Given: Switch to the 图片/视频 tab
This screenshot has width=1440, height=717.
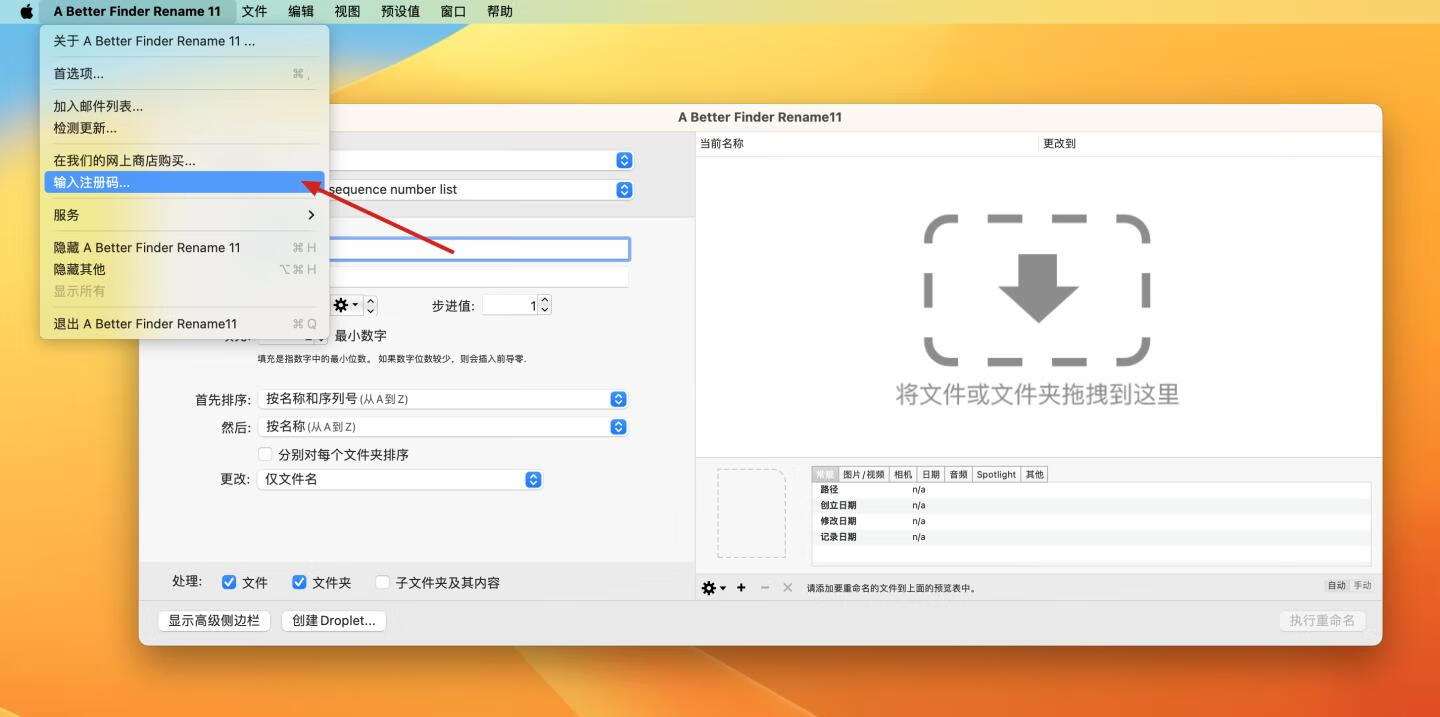Looking at the screenshot, I should click(864, 474).
